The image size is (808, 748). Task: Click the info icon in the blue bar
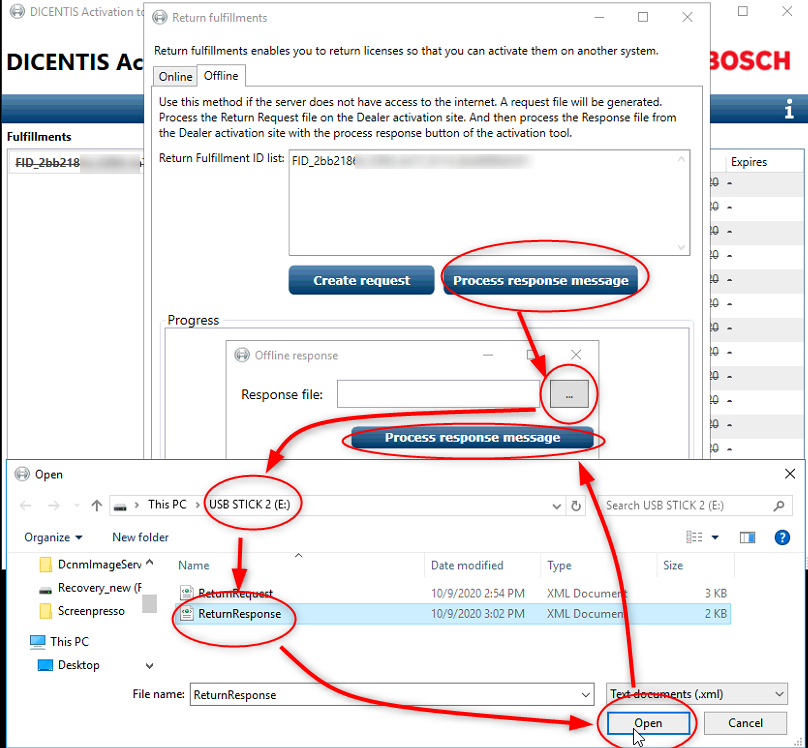[789, 109]
